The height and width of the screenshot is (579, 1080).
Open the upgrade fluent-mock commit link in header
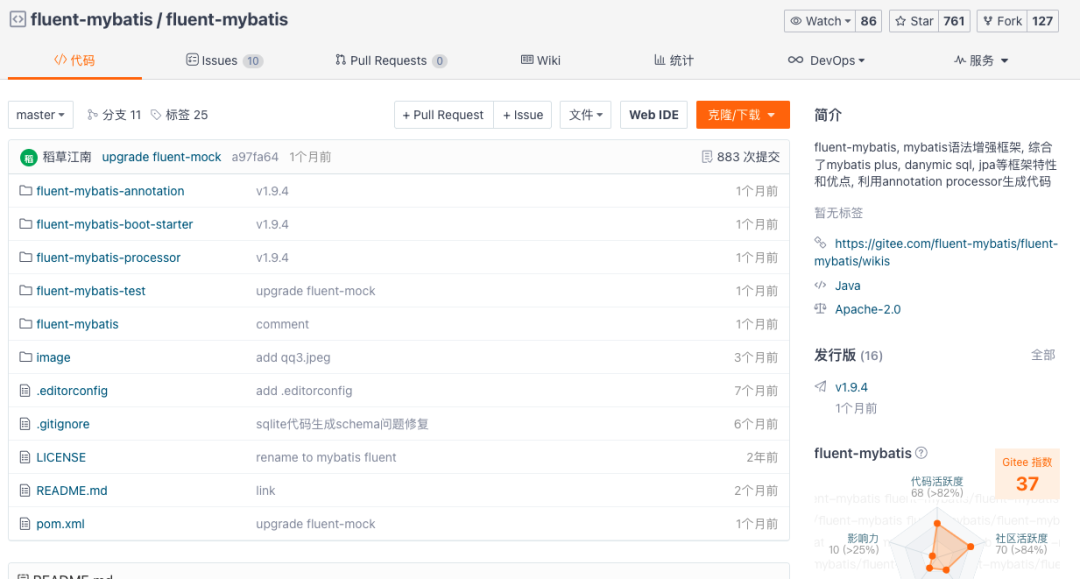point(161,157)
